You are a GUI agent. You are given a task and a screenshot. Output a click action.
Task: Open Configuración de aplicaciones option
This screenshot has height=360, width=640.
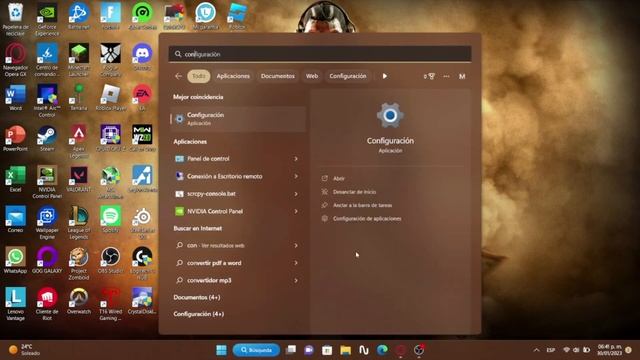(x=367, y=219)
